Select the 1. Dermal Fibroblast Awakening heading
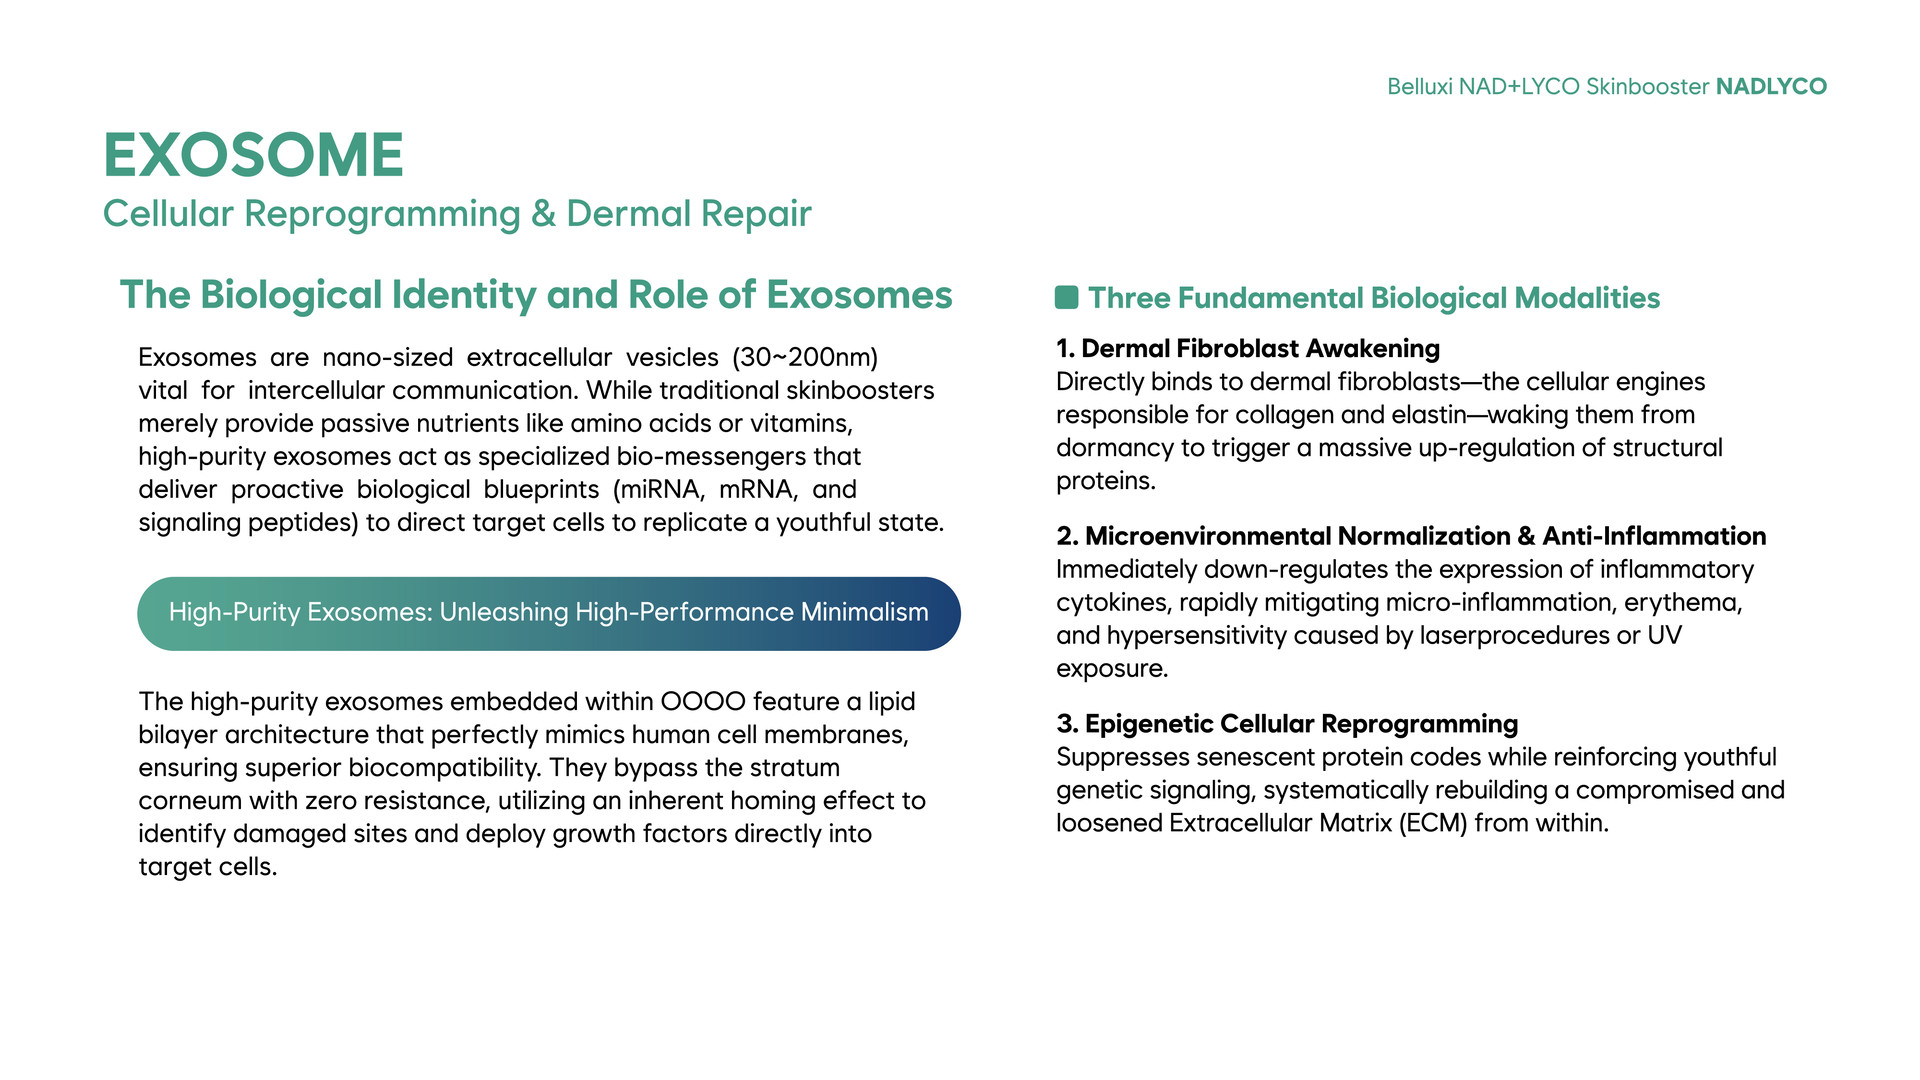This screenshot has width=1920, height=1080. (1248, 348)
